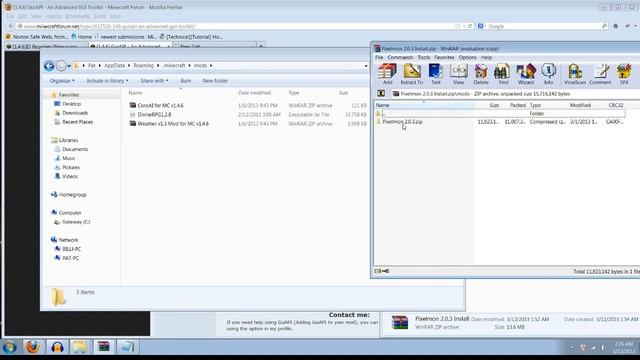Select Weather v1.3 Mod for MC v1.4.6
640x360 pixels.
tap(173, 124)
